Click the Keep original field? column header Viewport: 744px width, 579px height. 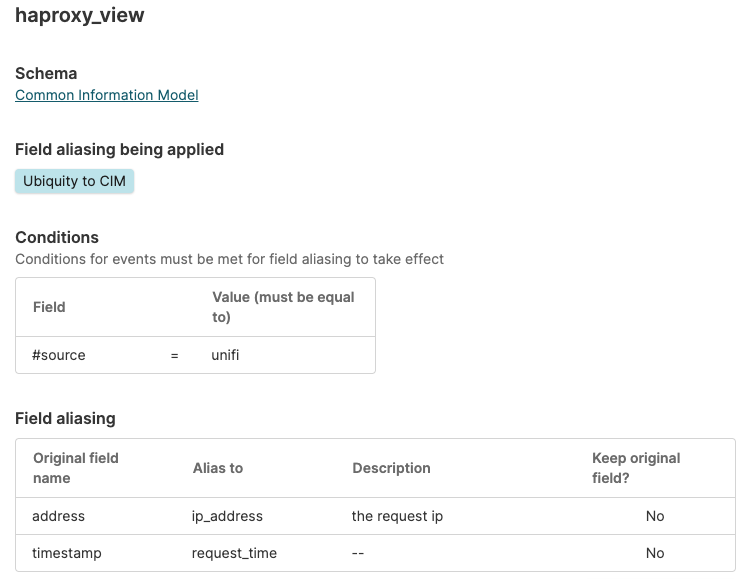636,468
